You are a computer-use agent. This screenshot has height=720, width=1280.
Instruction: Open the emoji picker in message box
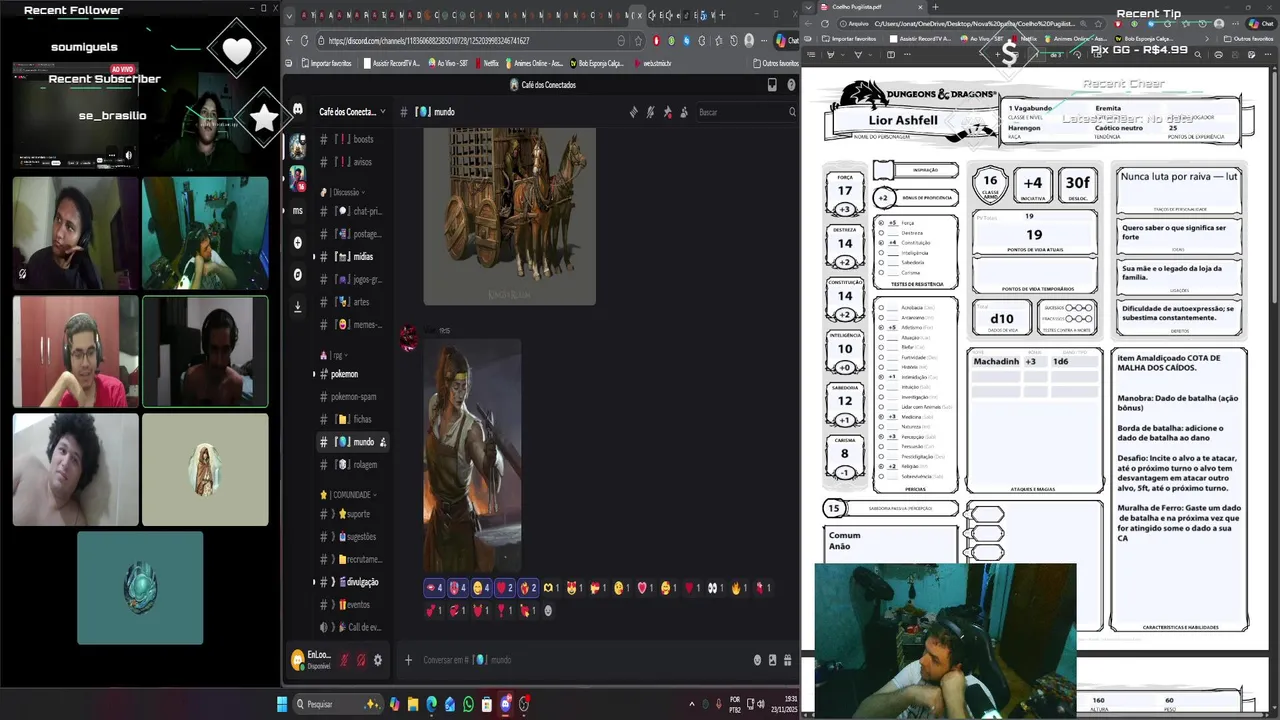coord(757,660)
